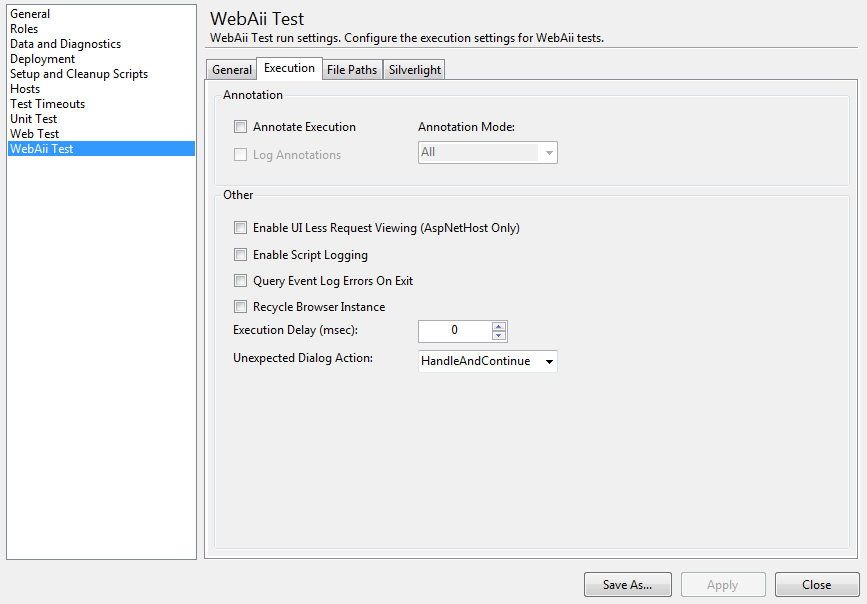Turn on Enable Script Logging
Screen dimensions: 867x604
pyautogui.click(x=240, y=255)
